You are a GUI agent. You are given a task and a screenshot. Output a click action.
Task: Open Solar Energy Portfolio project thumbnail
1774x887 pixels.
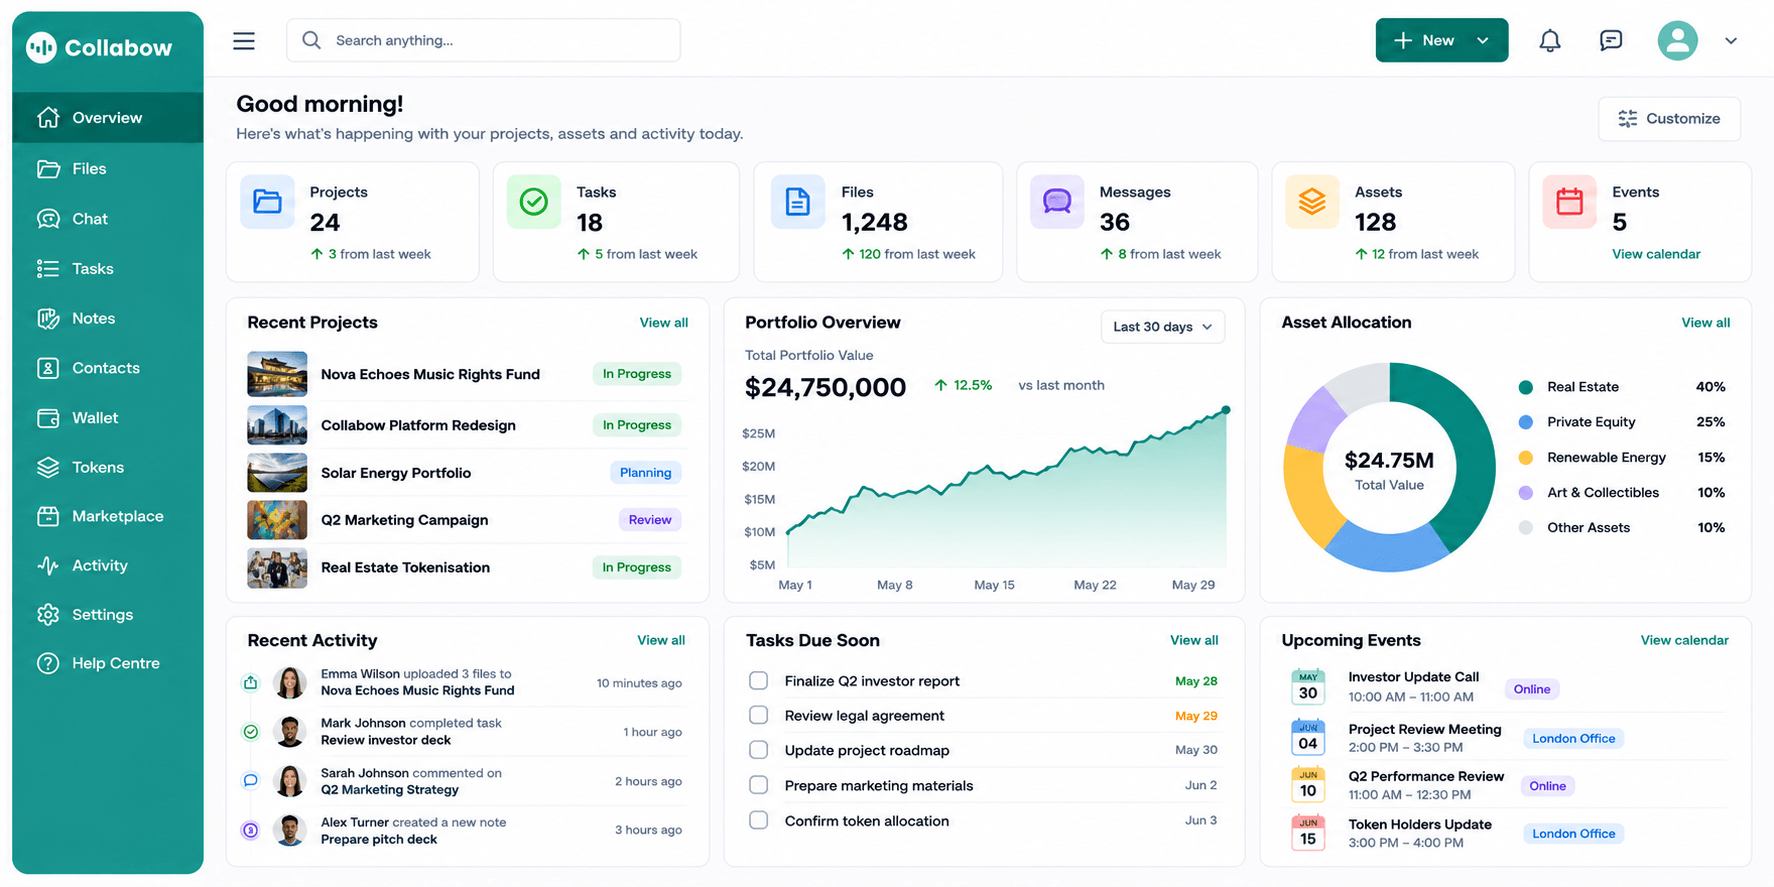coord(277,473)
